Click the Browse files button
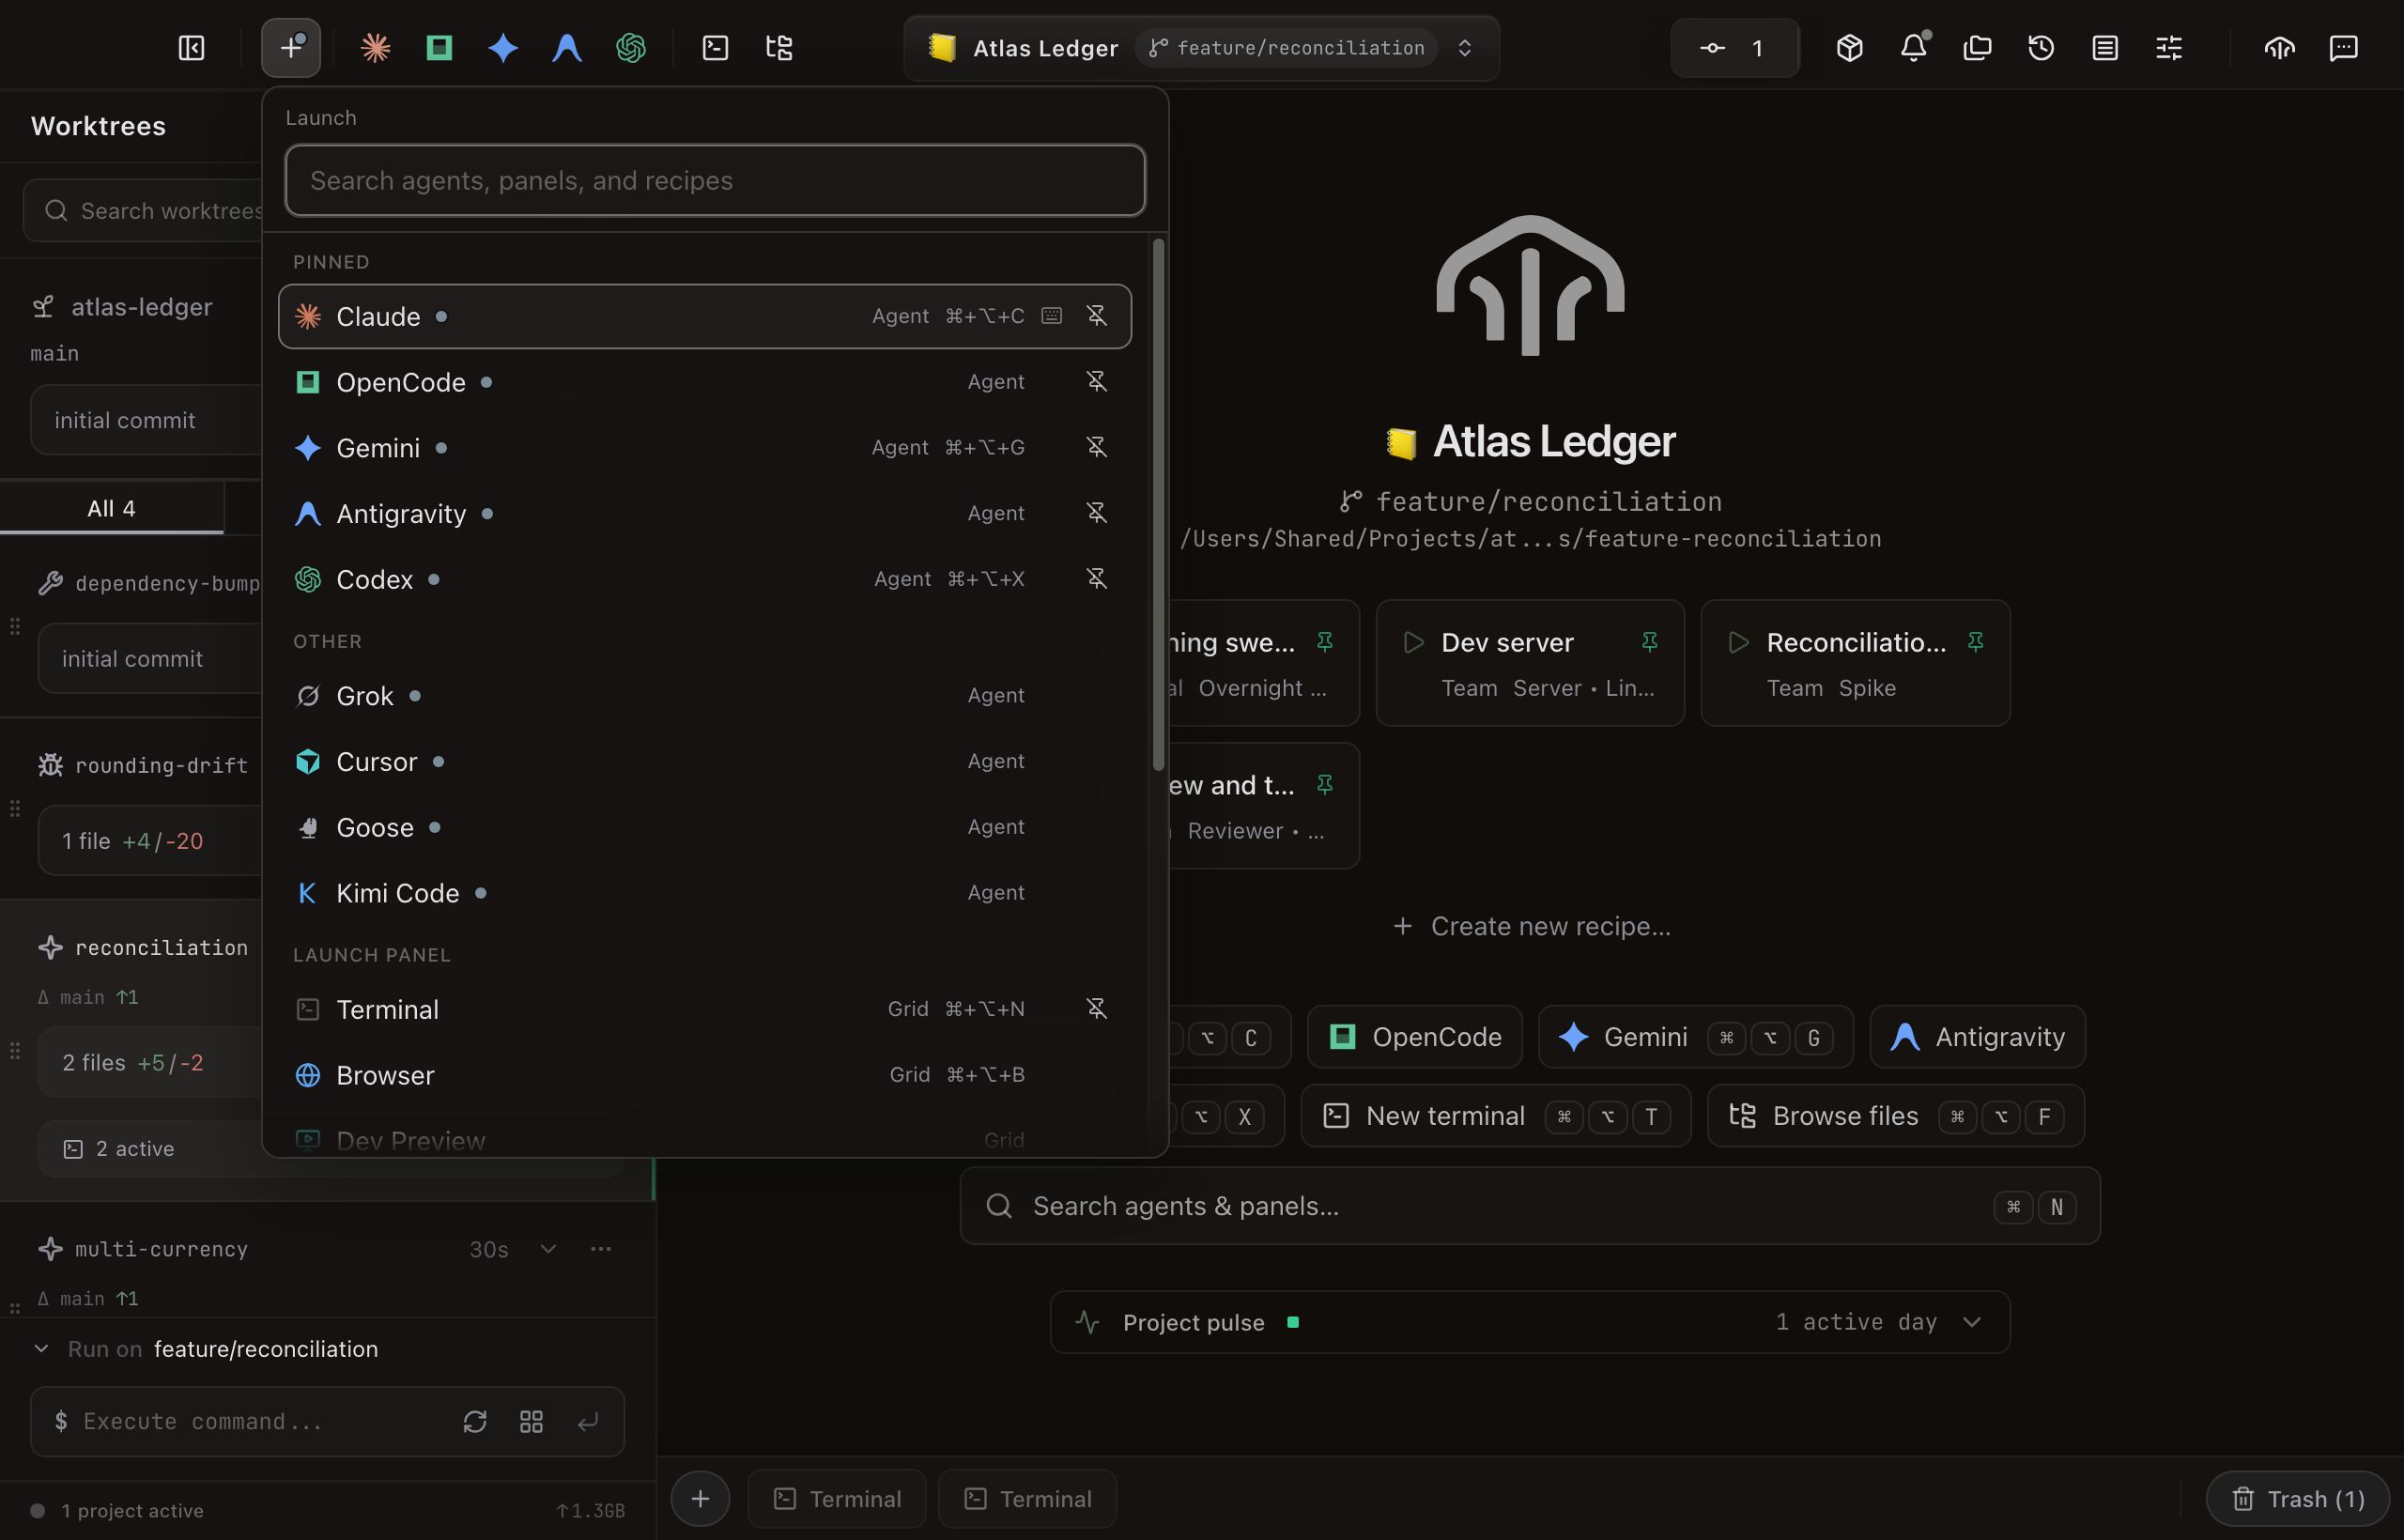 point(1896,1116)
